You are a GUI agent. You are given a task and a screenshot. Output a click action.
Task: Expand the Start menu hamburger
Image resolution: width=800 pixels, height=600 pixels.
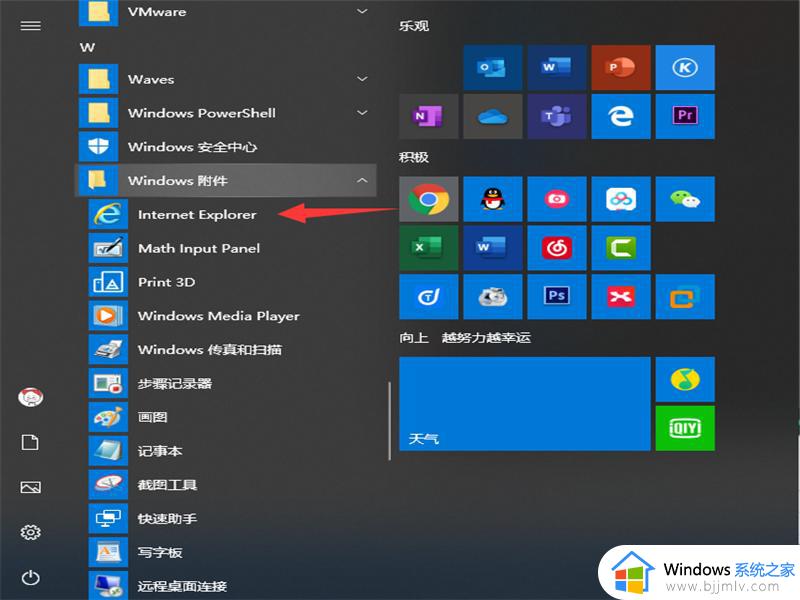click(x=31, y=26)
